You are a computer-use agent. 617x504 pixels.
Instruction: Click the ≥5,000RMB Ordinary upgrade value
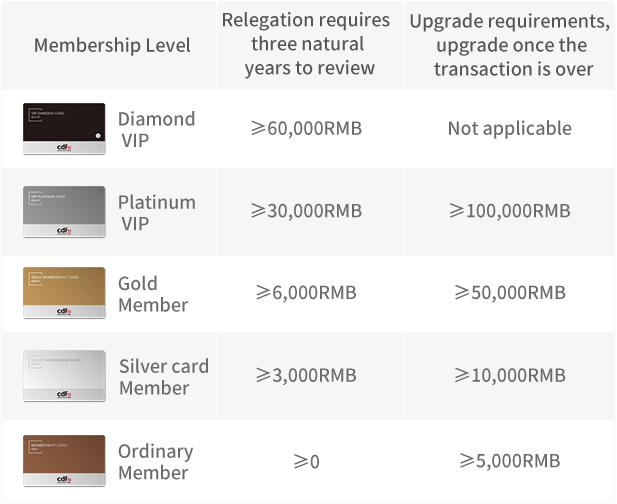509,461
